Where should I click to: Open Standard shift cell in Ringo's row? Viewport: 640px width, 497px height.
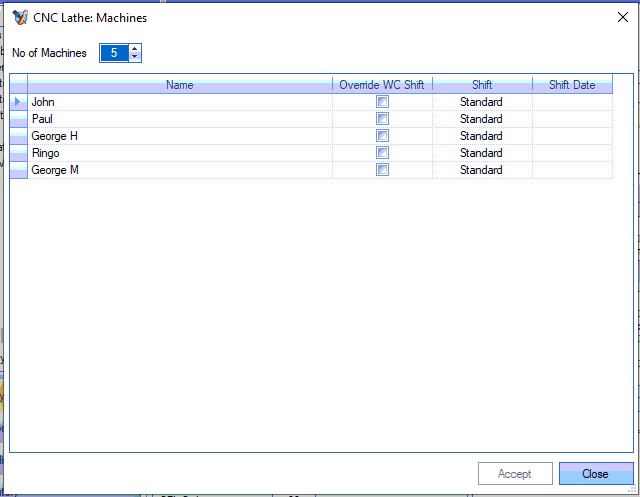(482, 153)
